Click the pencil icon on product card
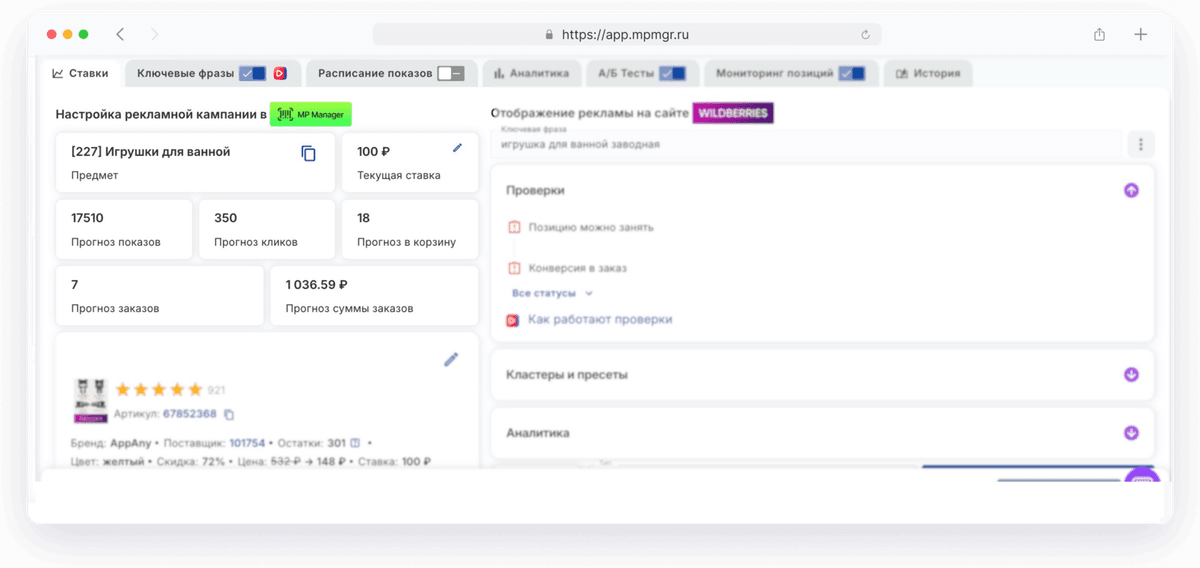1200x568 pixels. click(x=451, y=360)
